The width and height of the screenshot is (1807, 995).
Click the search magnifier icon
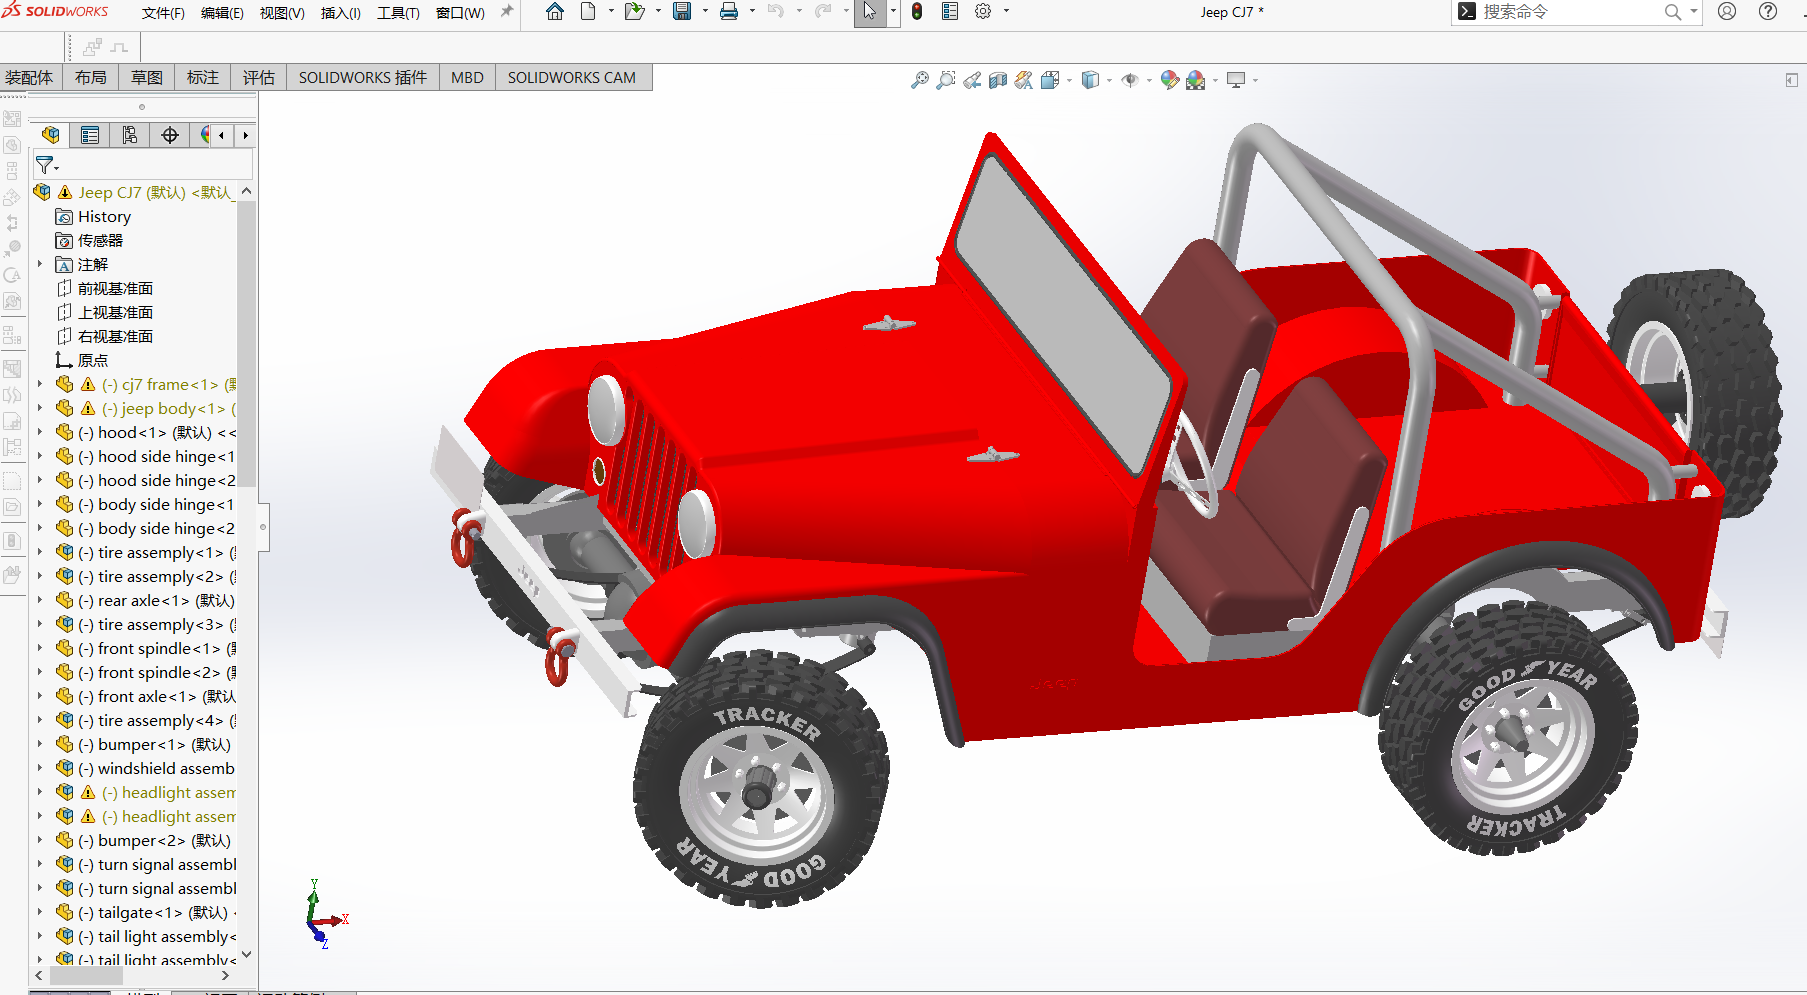coord(1672,12)
